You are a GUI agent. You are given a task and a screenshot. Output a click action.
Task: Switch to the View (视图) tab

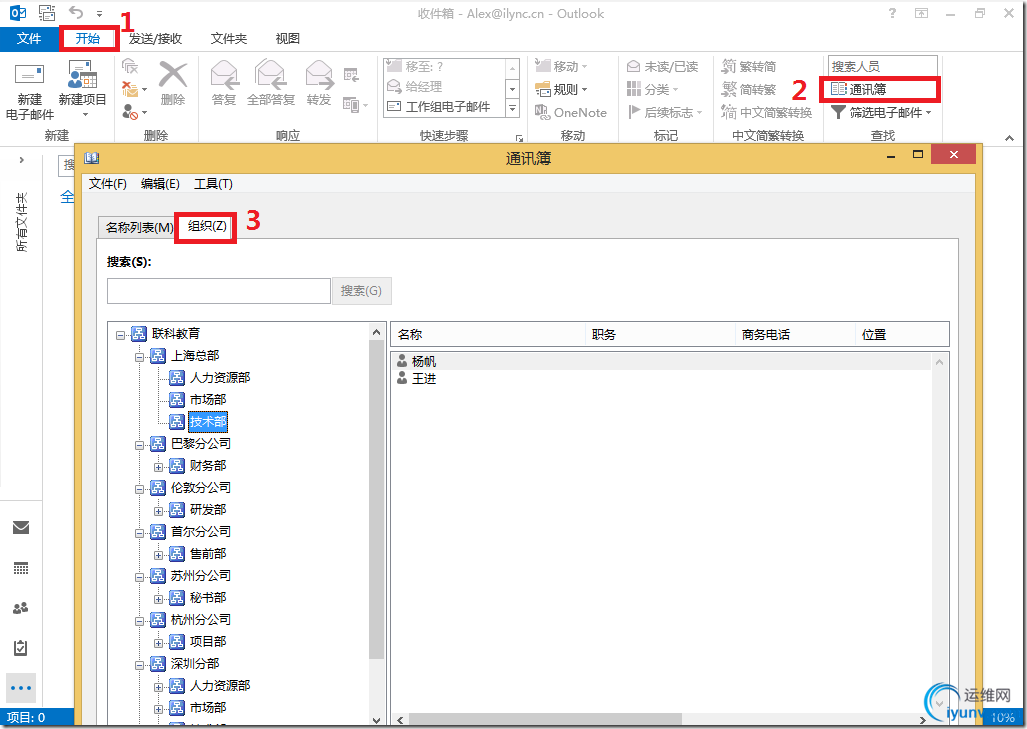(288, 39)
